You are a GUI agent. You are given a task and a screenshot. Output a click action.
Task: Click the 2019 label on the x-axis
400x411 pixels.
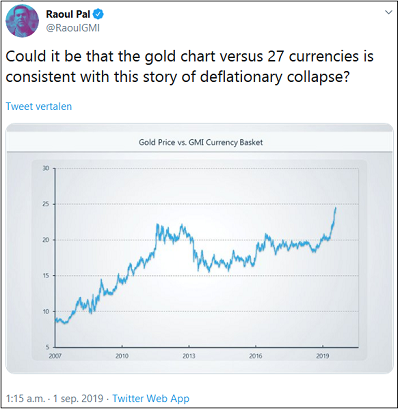(322, 356)
